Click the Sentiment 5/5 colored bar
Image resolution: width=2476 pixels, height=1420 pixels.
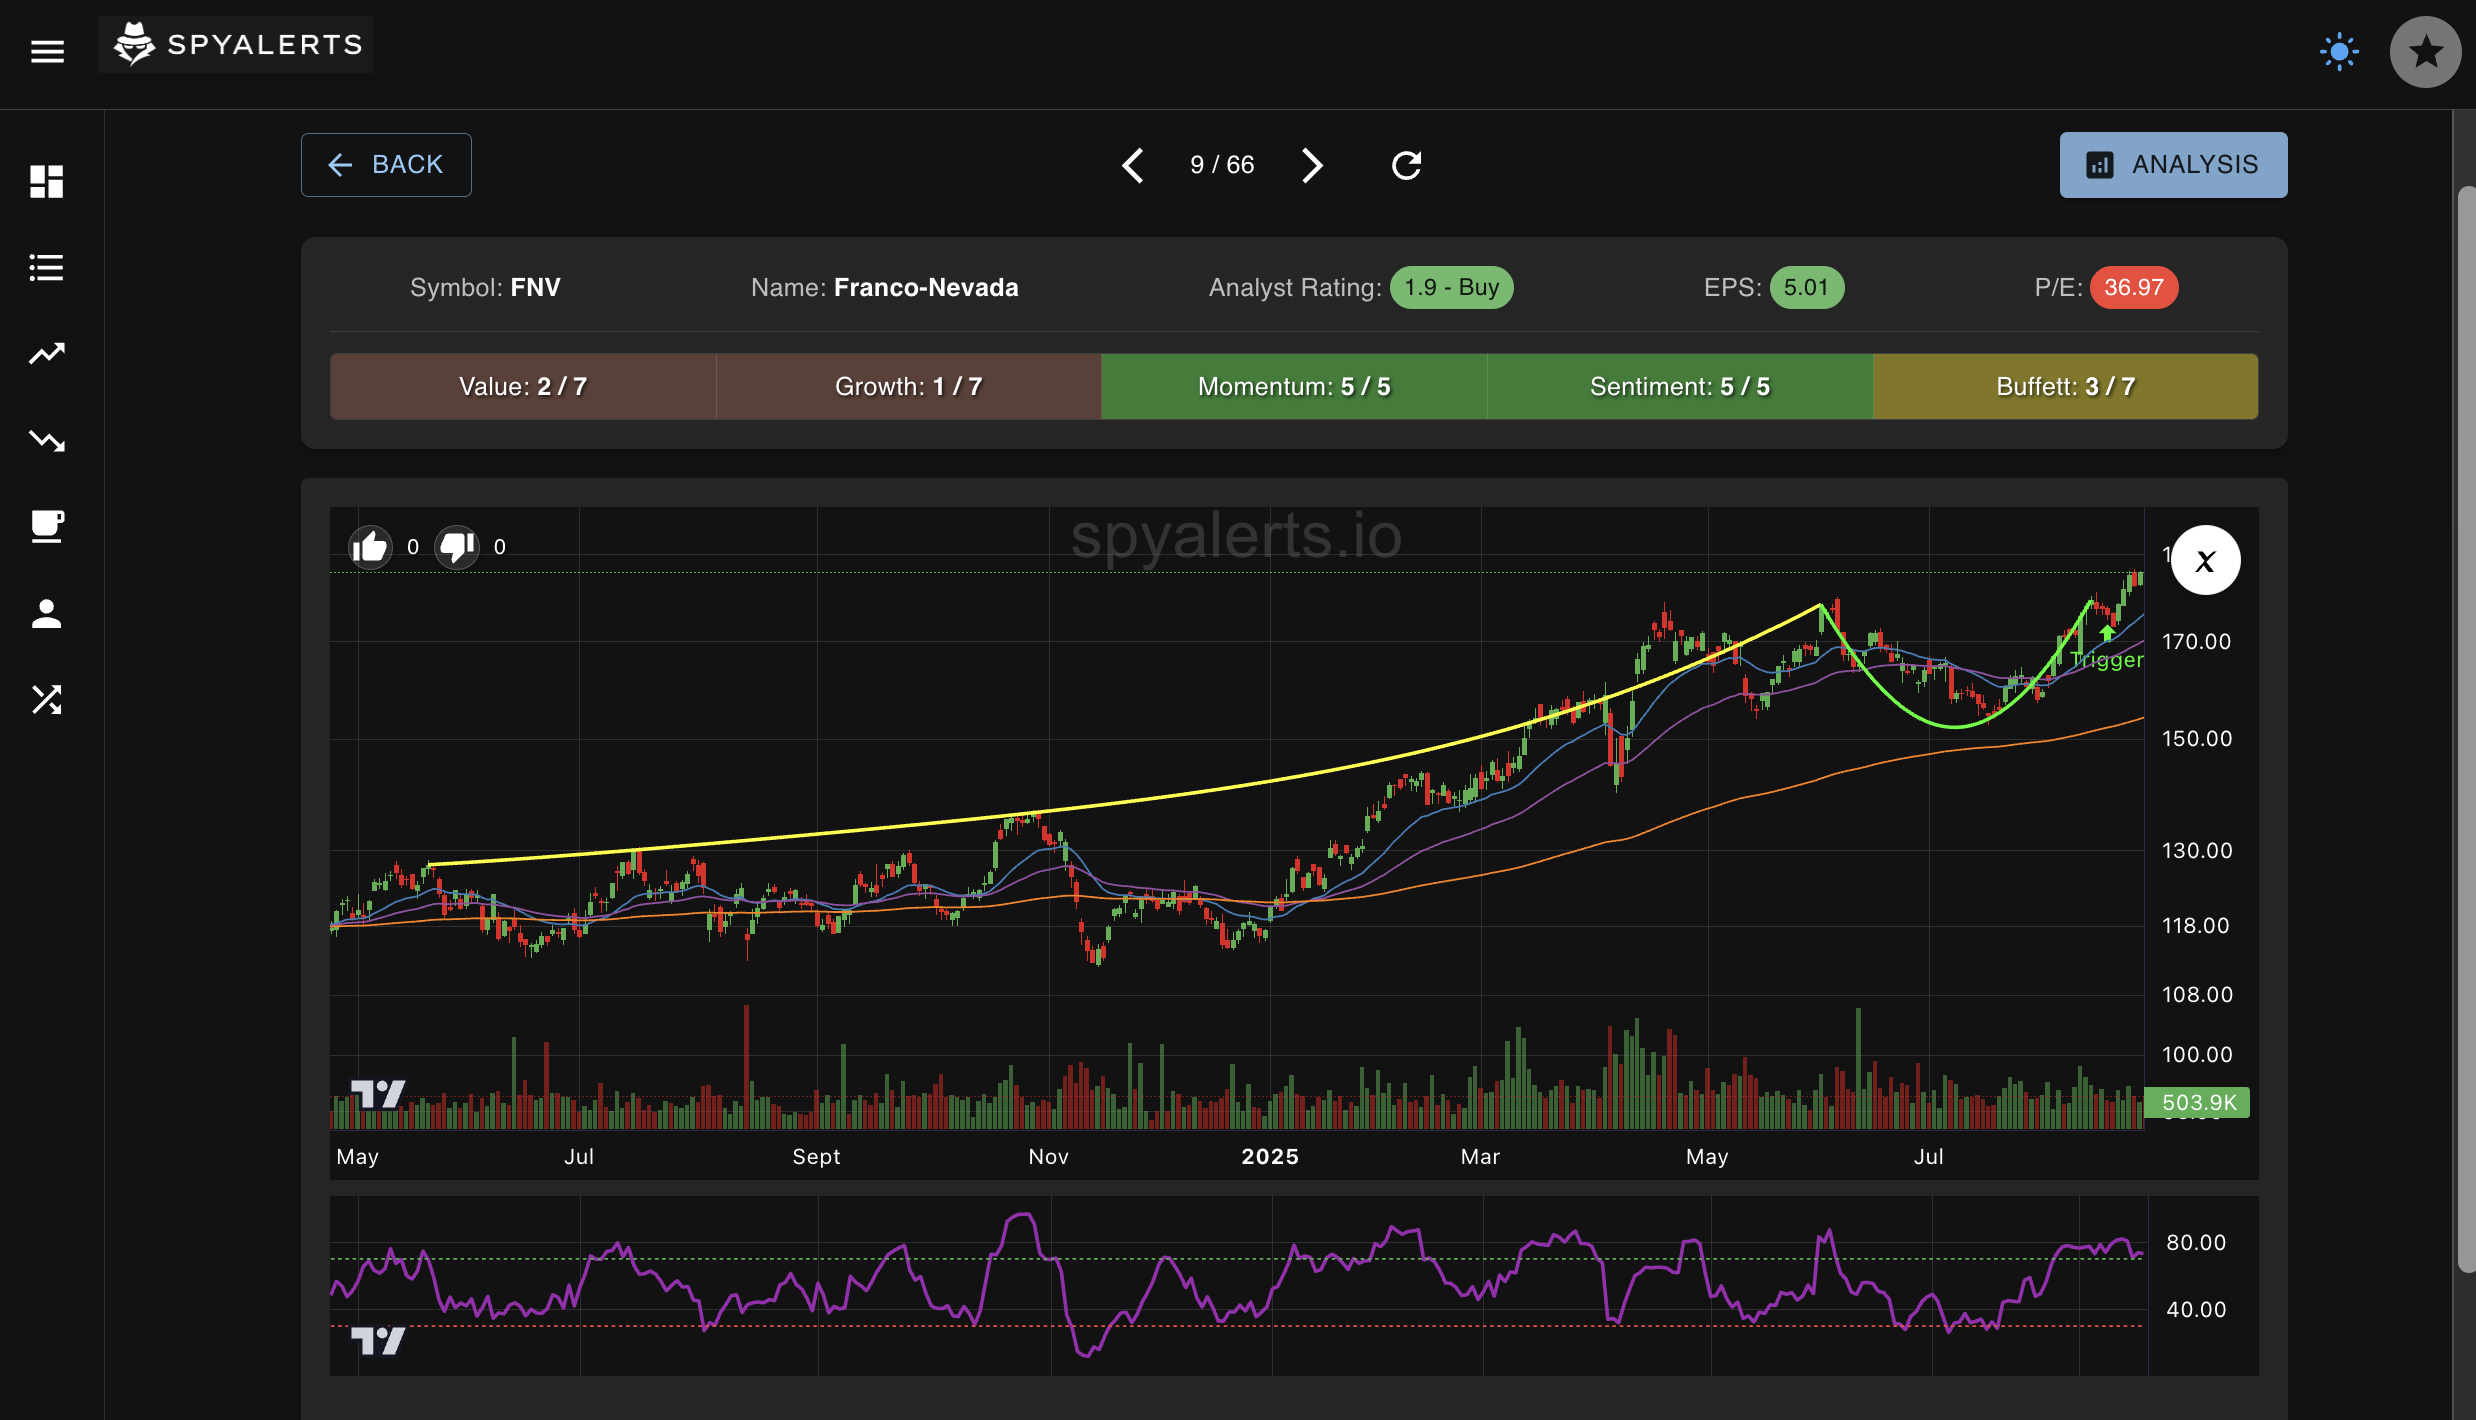point(1678,385)
